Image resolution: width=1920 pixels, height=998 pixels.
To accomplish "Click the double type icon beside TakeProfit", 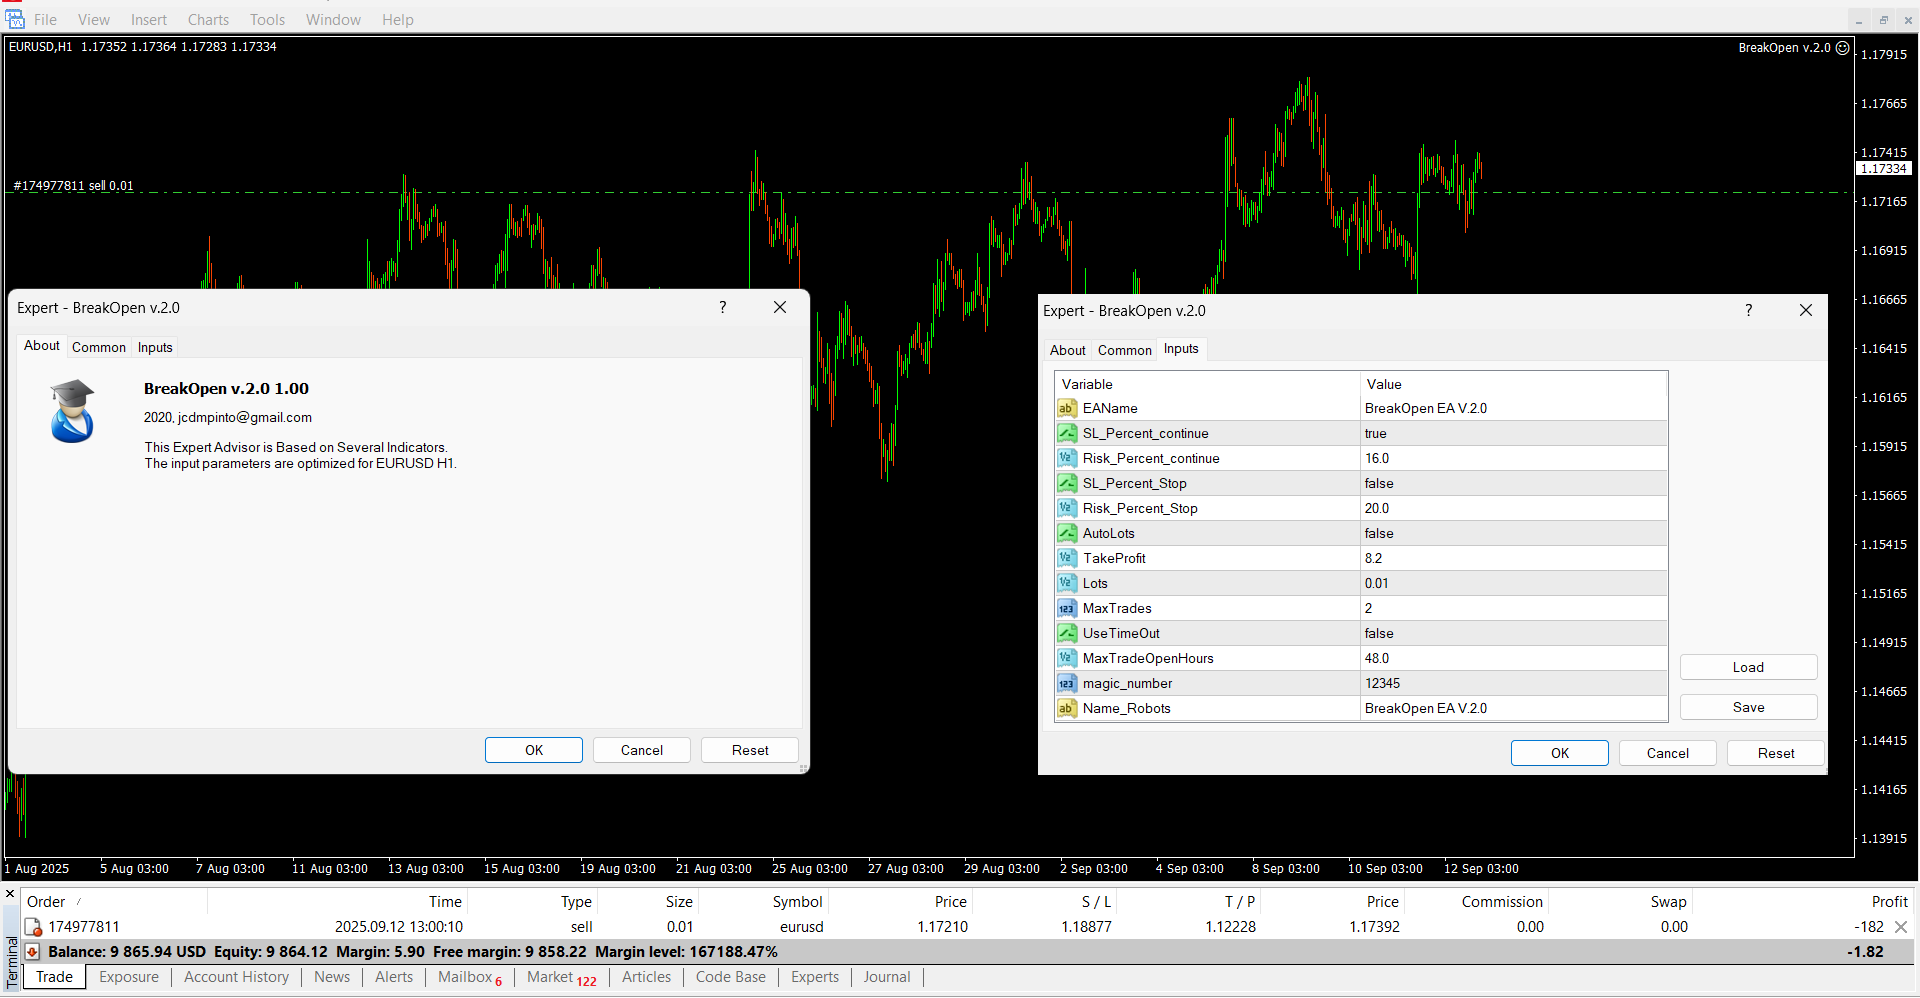I will 1067,558.
